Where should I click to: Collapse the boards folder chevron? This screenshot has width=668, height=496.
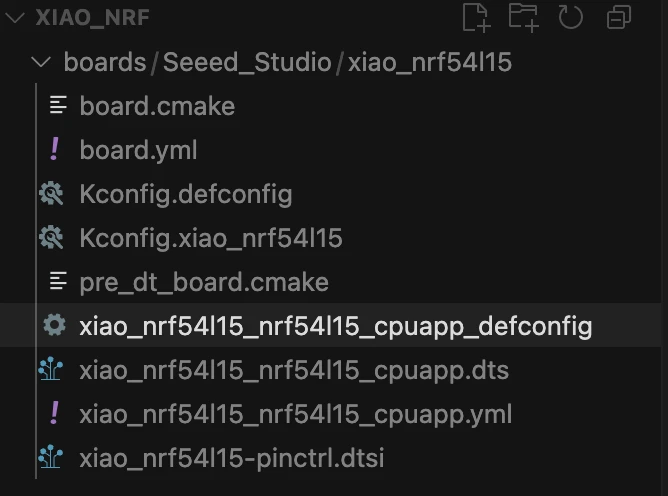click(41, 62)
